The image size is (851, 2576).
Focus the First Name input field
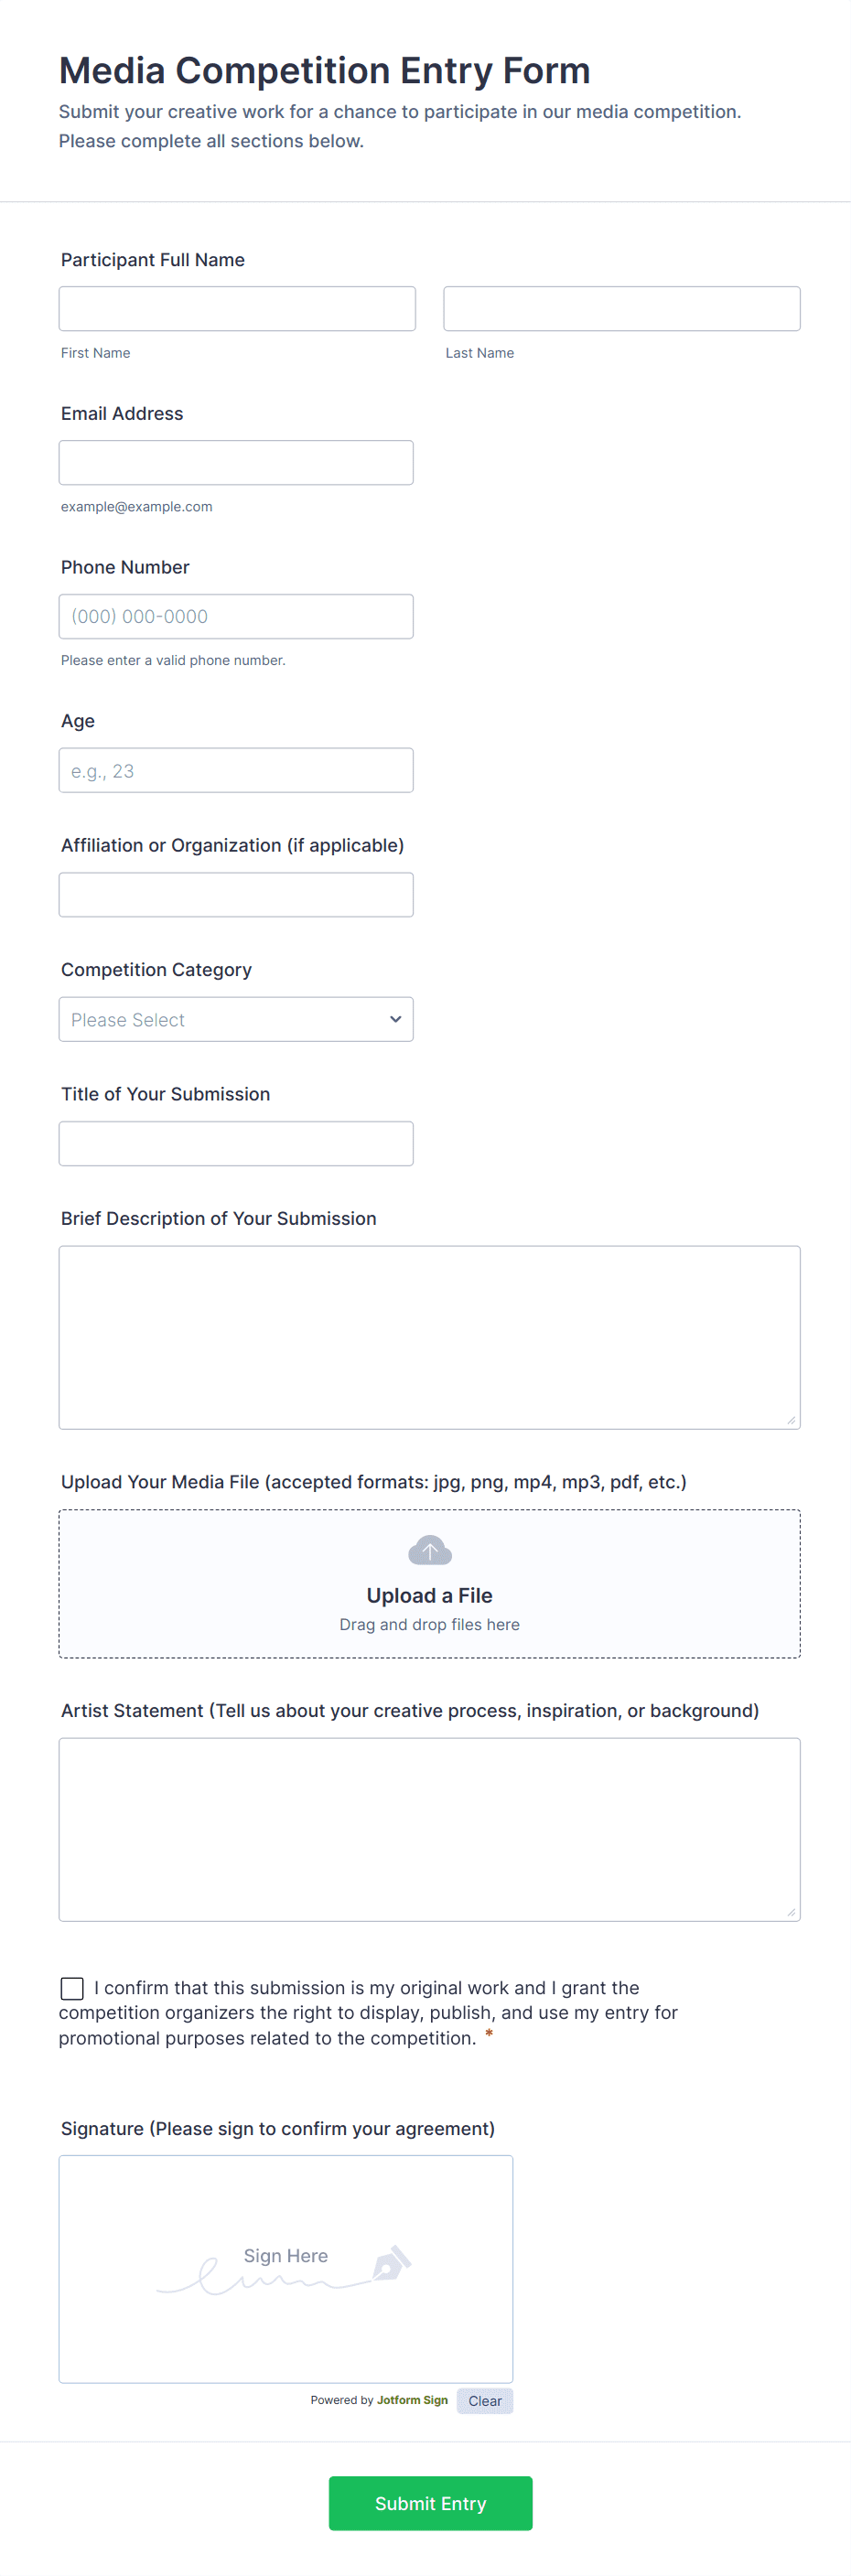[237, 309]
